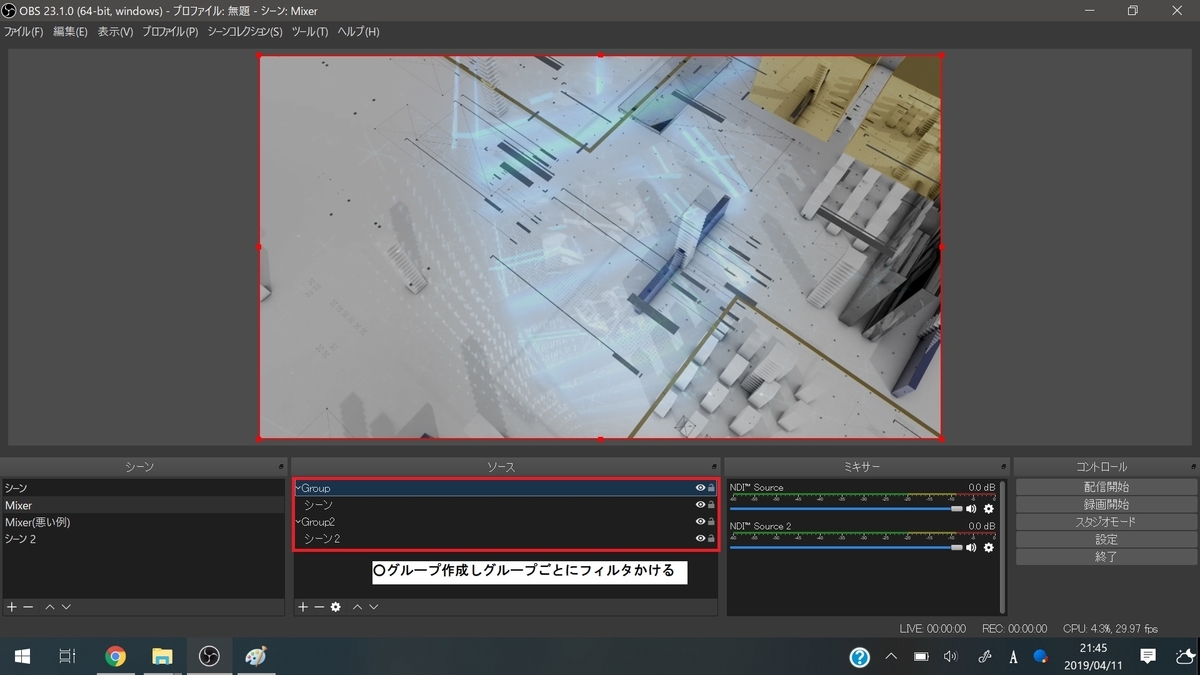
Task: Launch Google Chrome from the taskbar
Action: 115,656
